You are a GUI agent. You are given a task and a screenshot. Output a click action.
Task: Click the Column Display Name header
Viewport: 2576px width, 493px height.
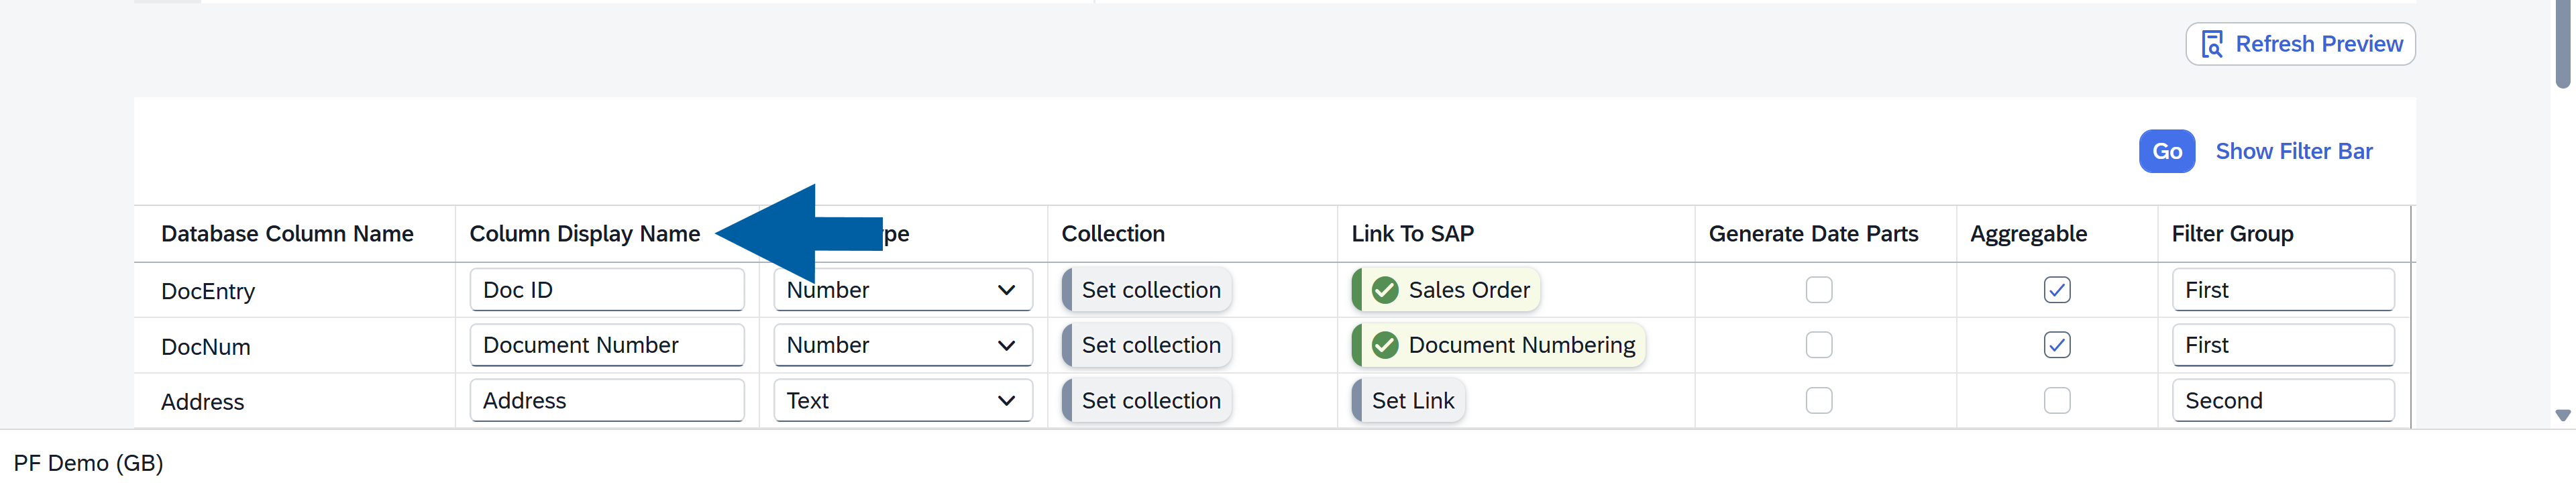click(584, 234)
